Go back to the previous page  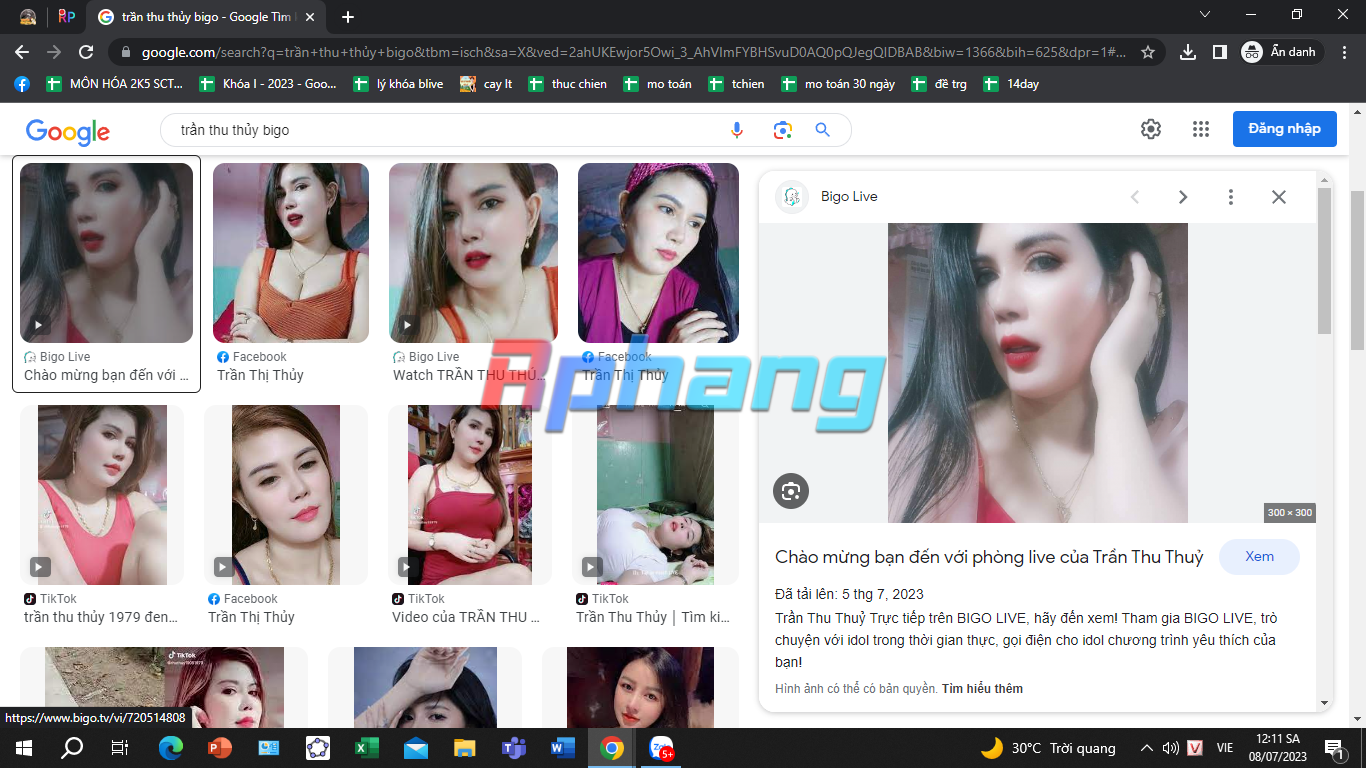[22, 52]
